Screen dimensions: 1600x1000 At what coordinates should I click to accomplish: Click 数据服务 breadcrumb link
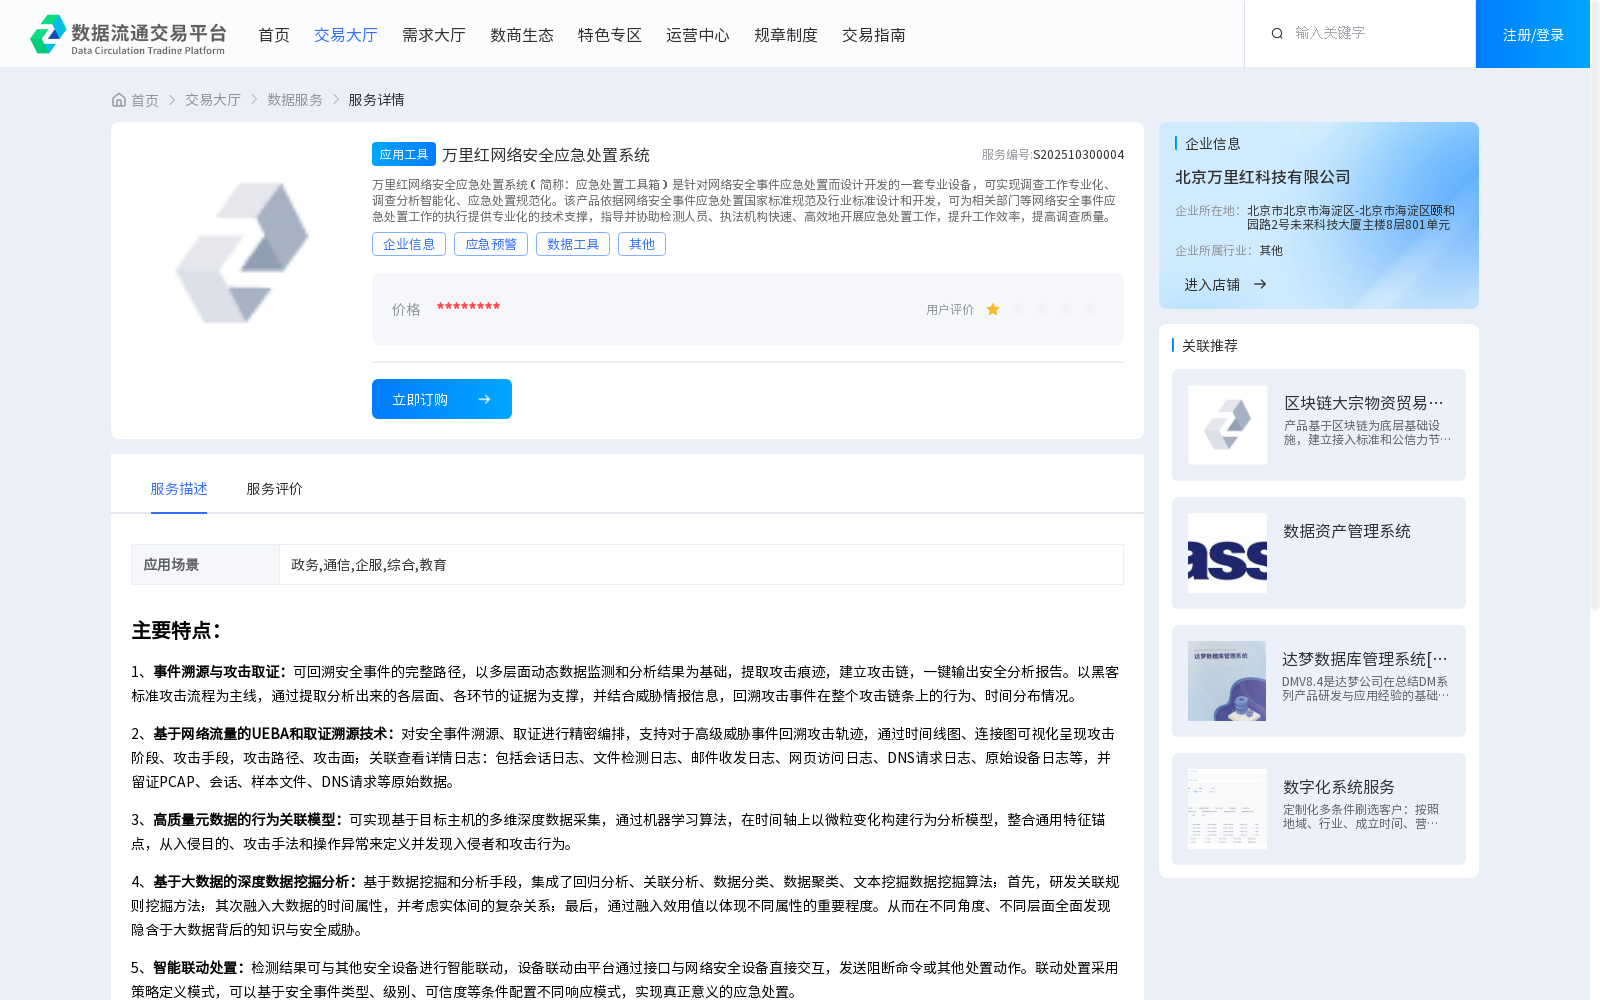coord(295,100)
